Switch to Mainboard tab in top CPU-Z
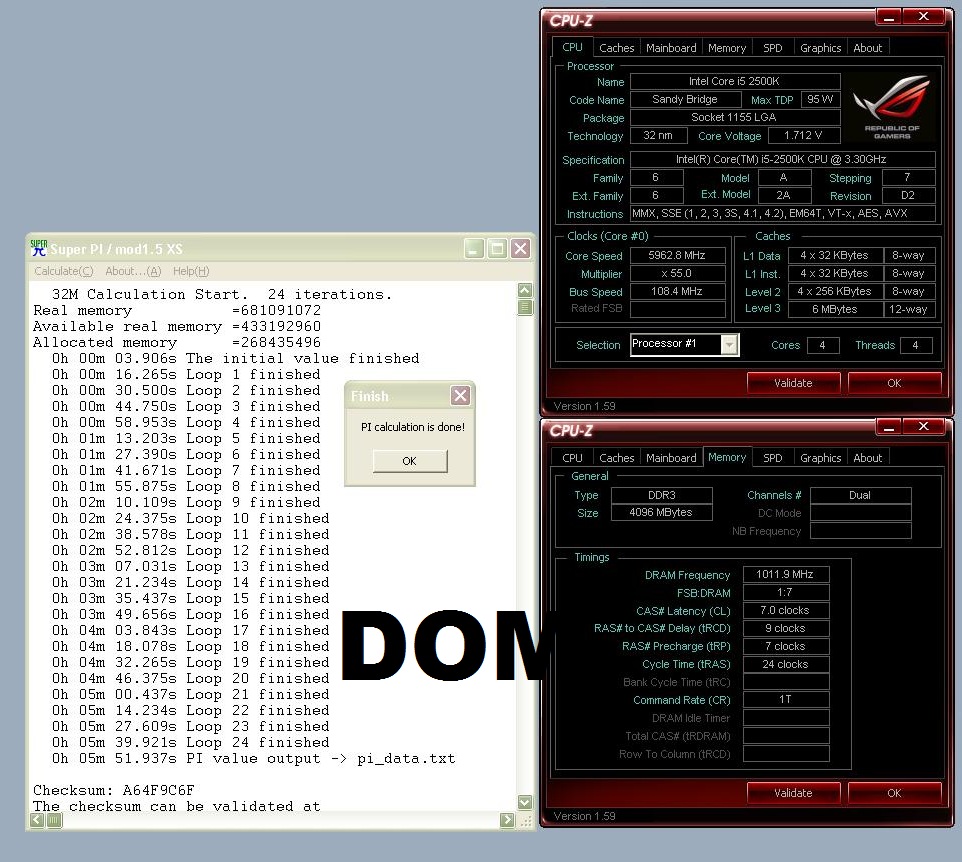 pyautogui.click(x=671, y=48)
